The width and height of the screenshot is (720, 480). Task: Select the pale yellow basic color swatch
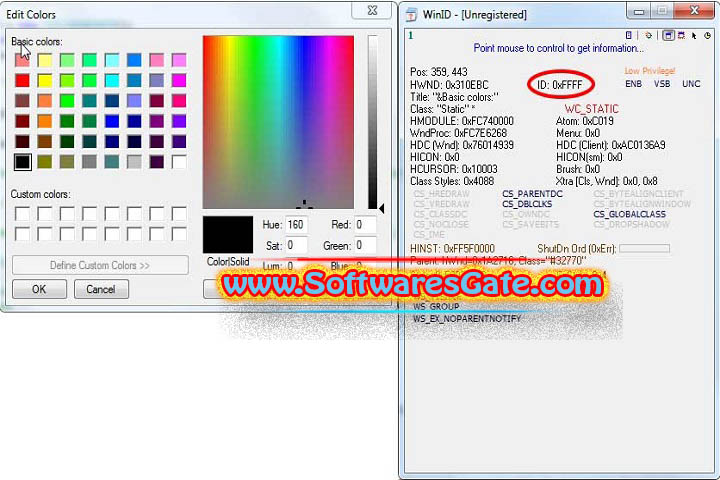click(45, 60)
